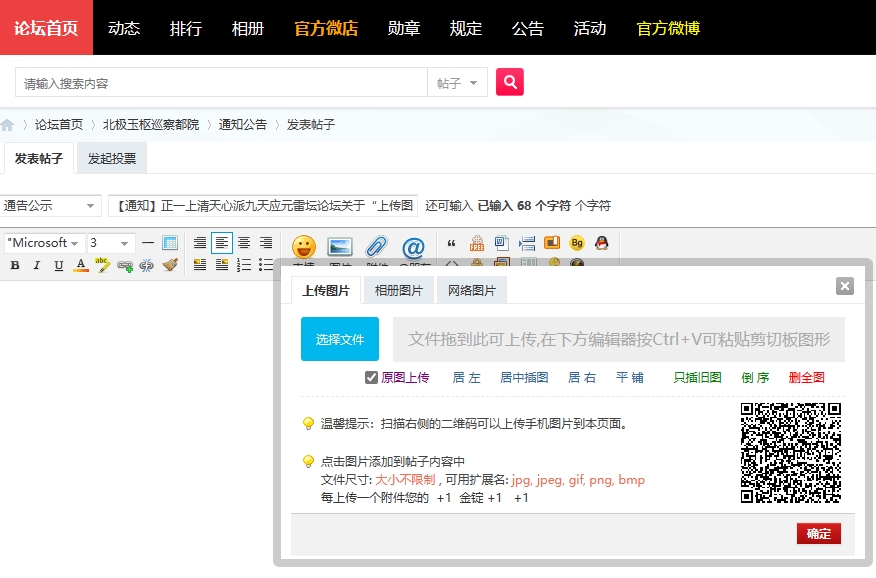
Task: Click the blue 选择文件 button
Action: [340, 339]
